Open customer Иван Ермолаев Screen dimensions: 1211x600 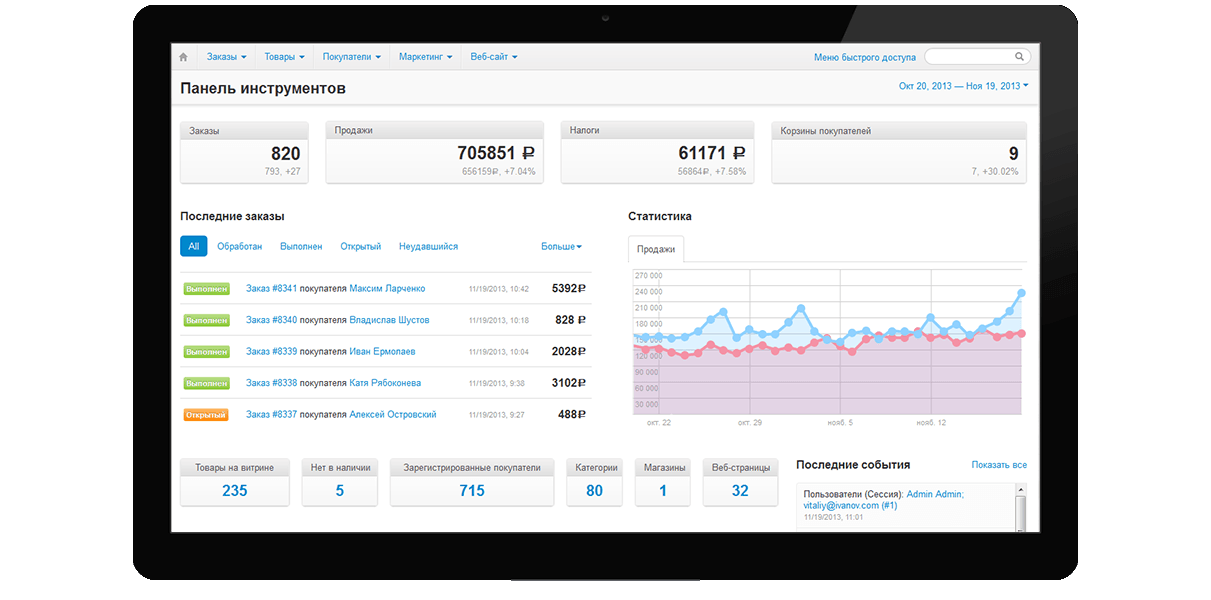point(382,352)
